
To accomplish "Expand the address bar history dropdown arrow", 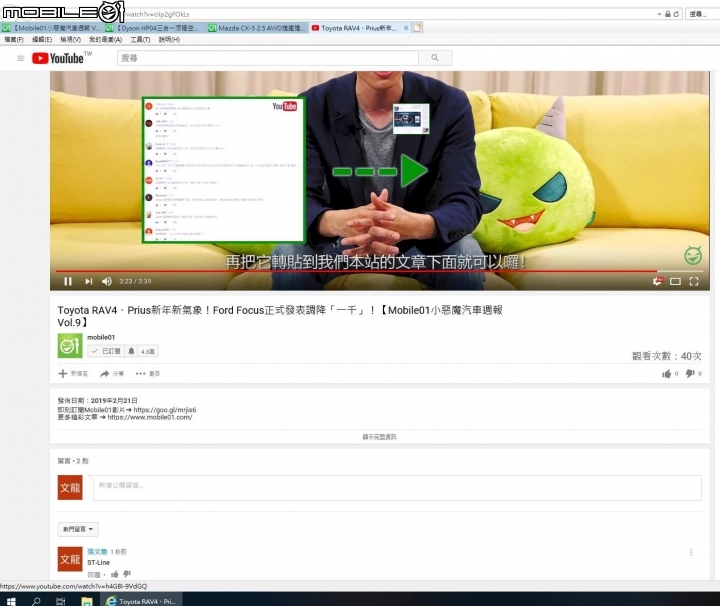I will [659, 14].
